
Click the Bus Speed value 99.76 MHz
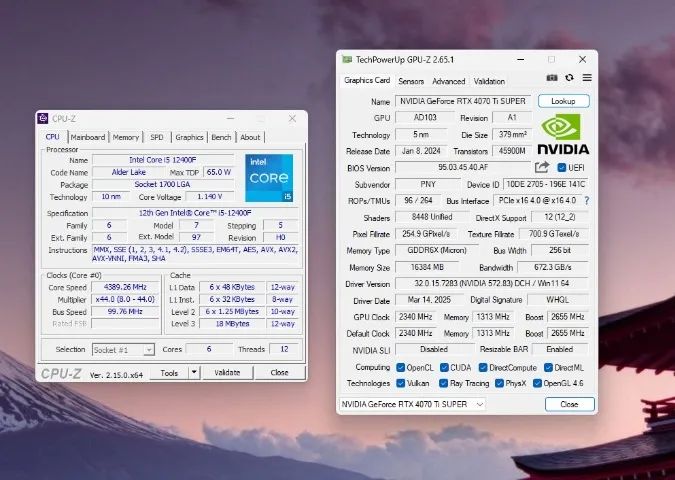[x=125, y=311]
